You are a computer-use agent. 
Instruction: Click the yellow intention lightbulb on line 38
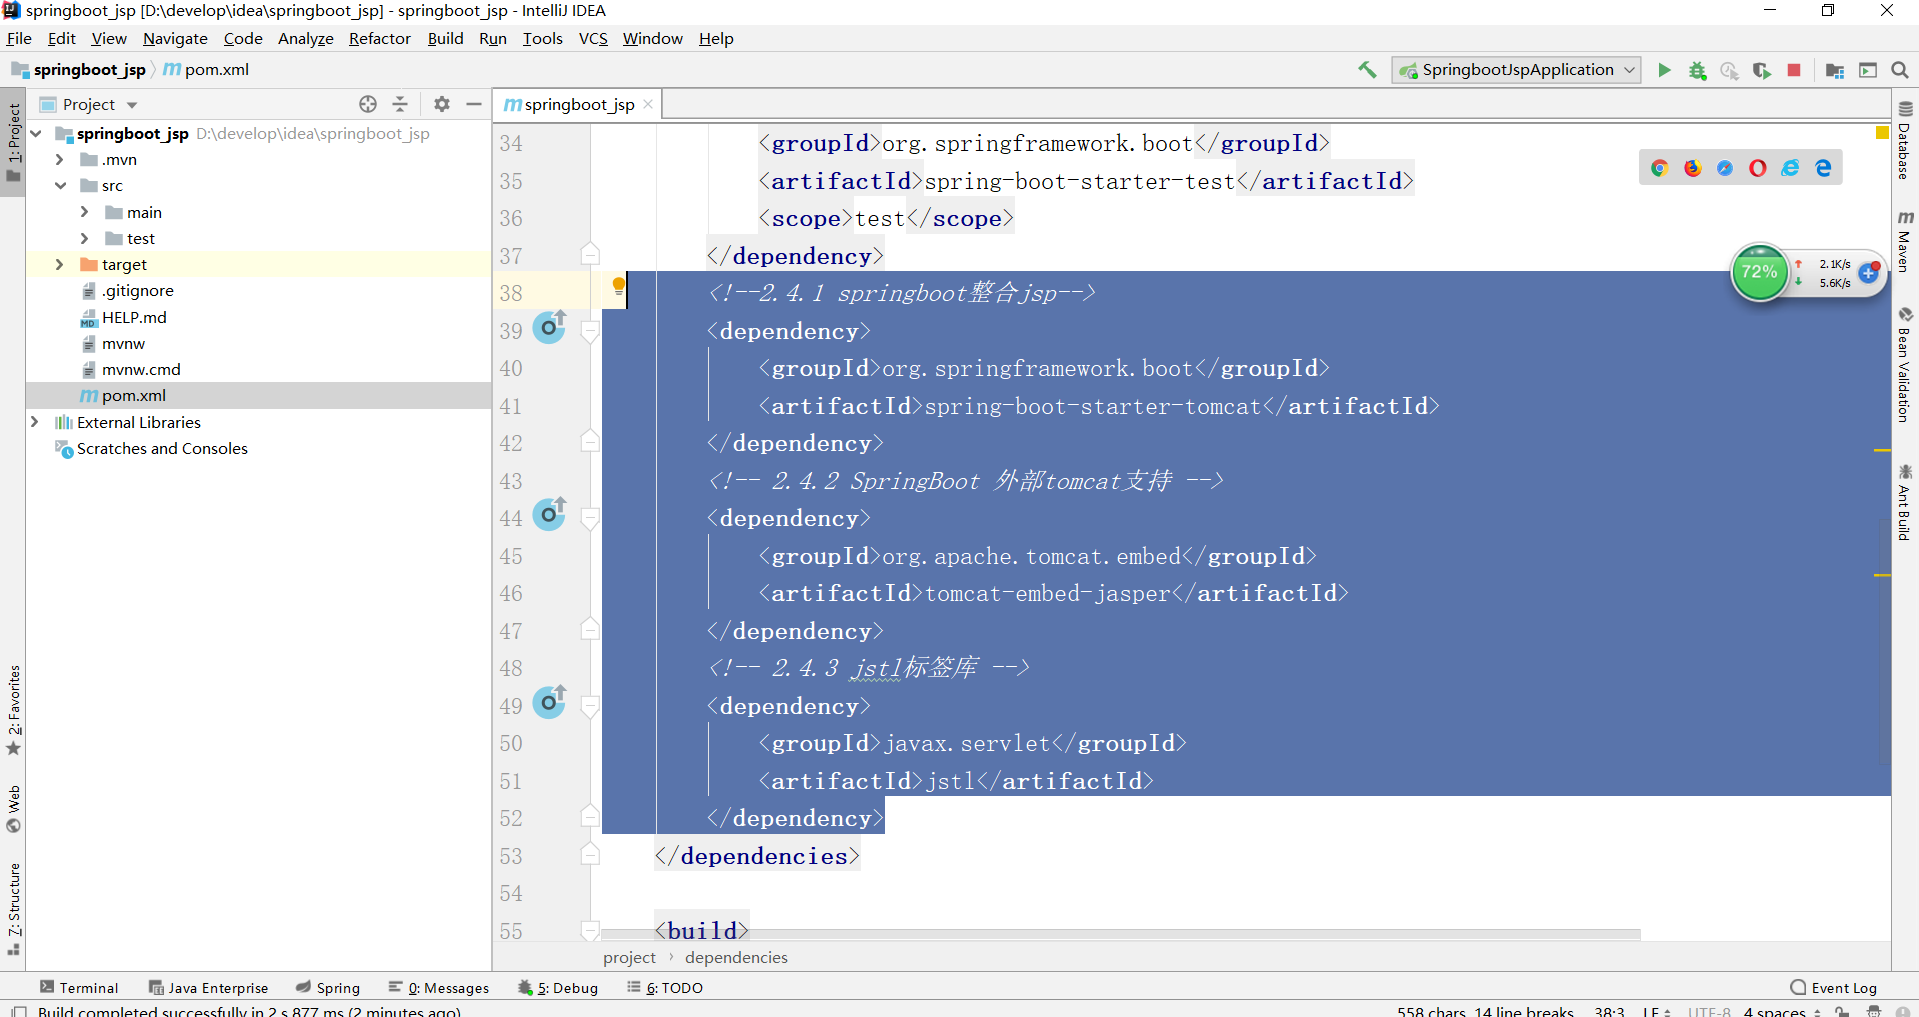pyautogui.click(x=619, y=288)
